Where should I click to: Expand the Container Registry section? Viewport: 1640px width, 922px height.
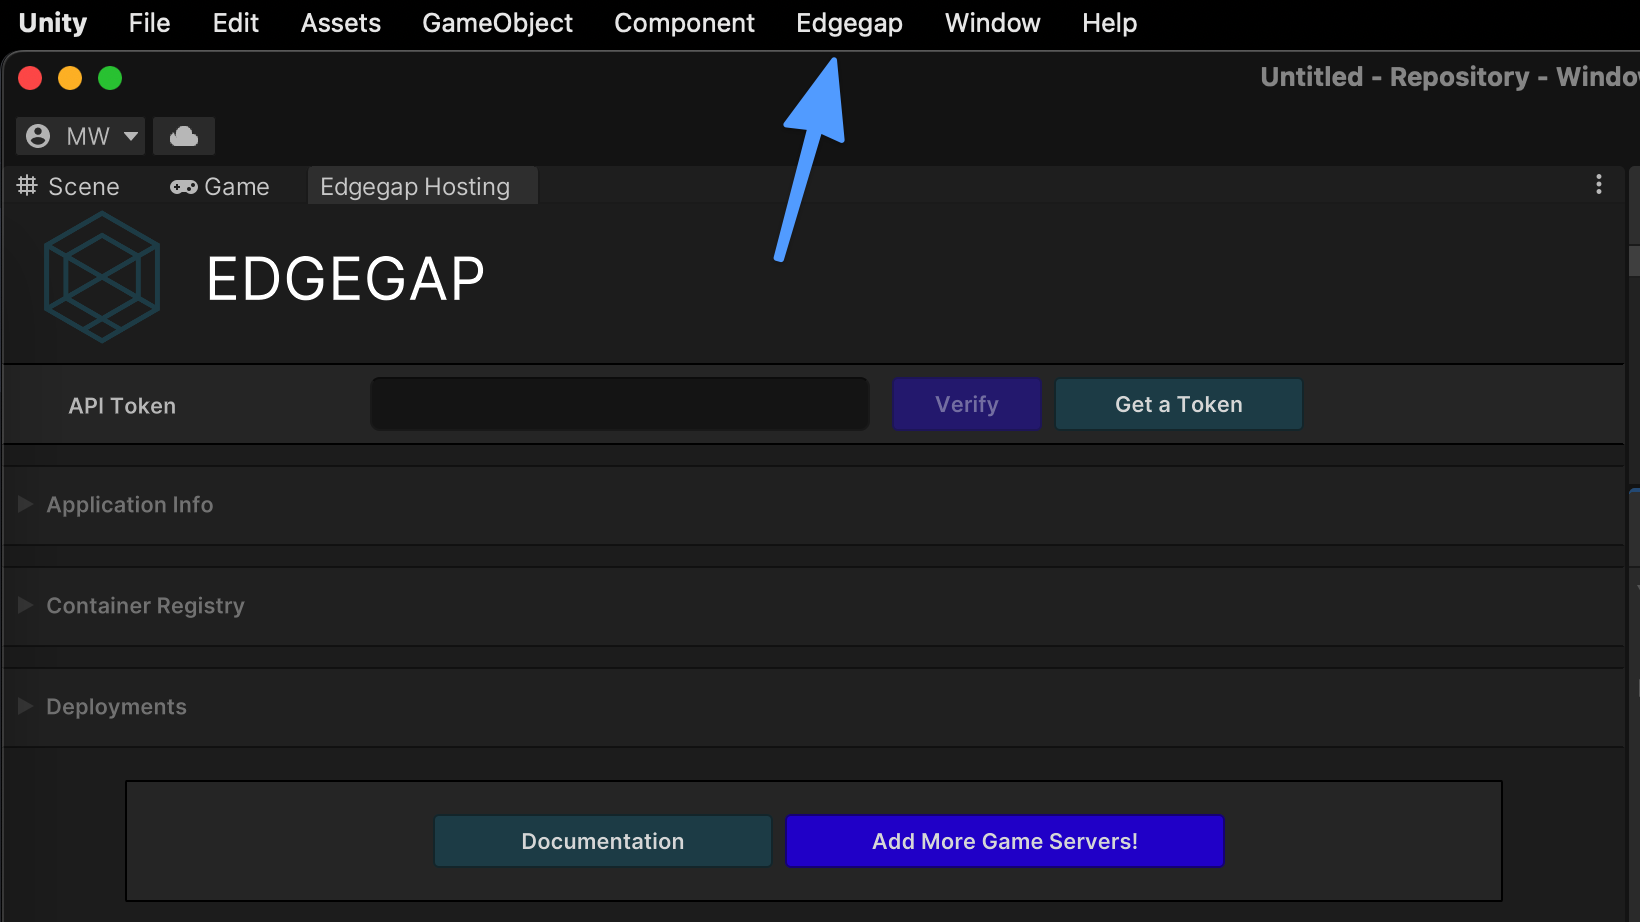pyautogui.click(x=145, y=606)
